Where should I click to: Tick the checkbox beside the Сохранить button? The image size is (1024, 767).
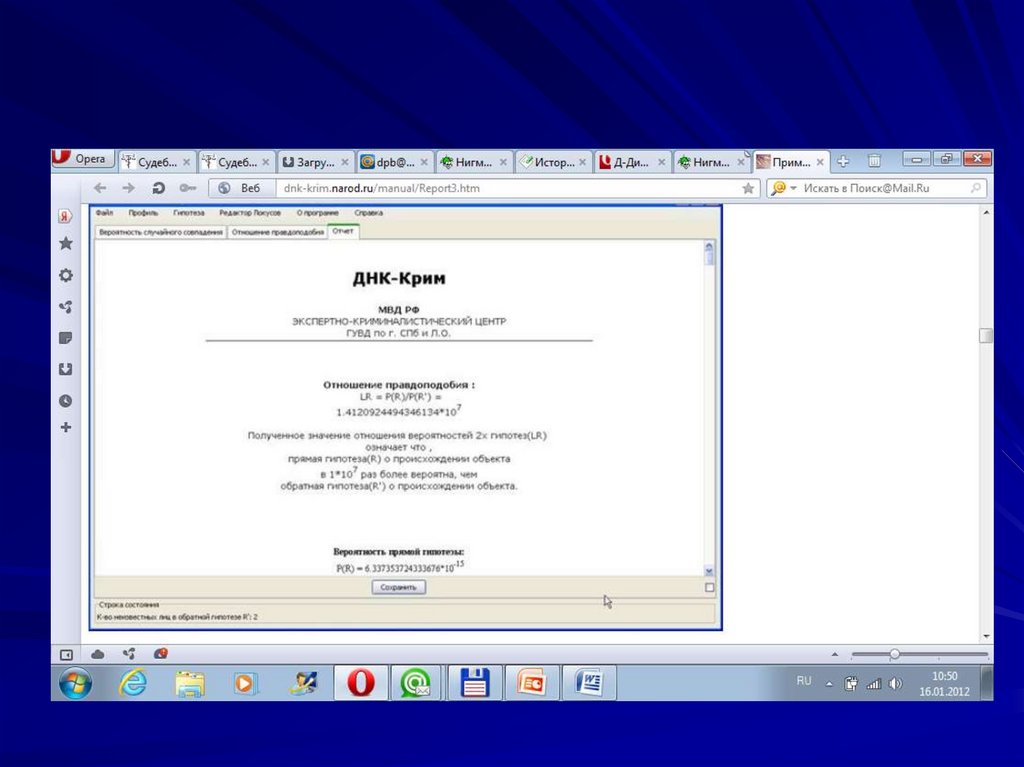(x=710, y=587)
